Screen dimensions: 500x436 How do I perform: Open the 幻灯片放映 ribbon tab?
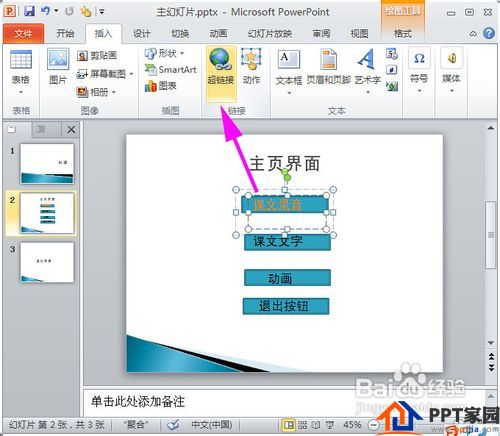point(269,33)
